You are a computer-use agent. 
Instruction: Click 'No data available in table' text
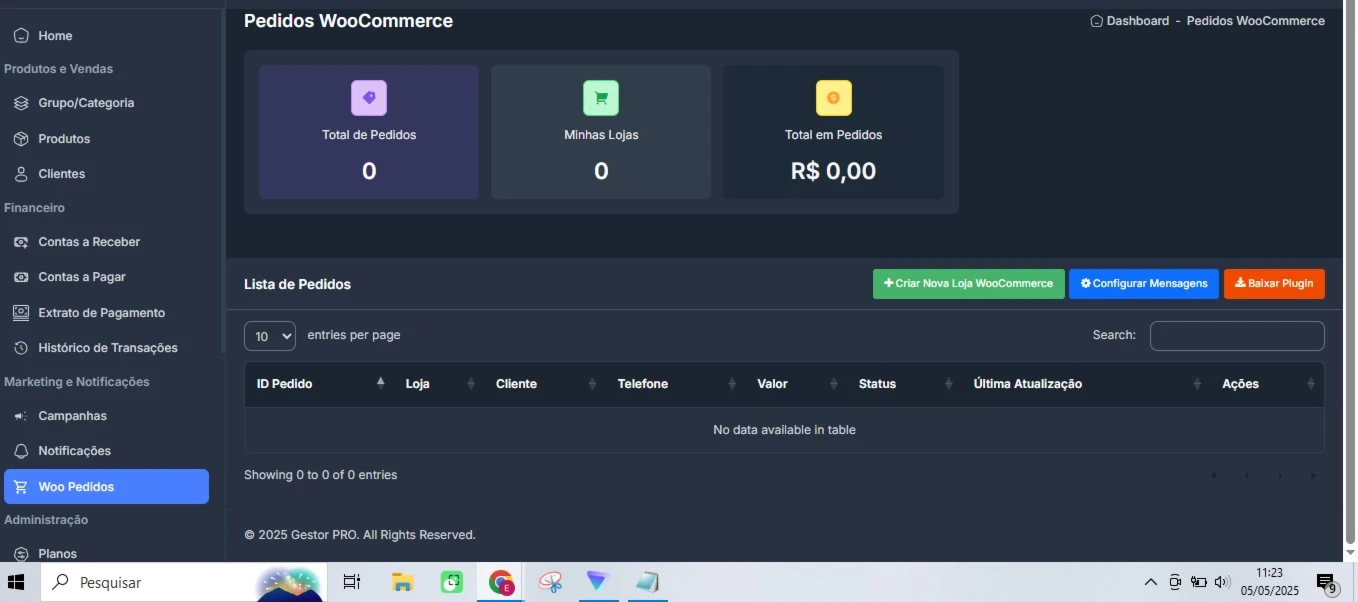coord(784,430)
